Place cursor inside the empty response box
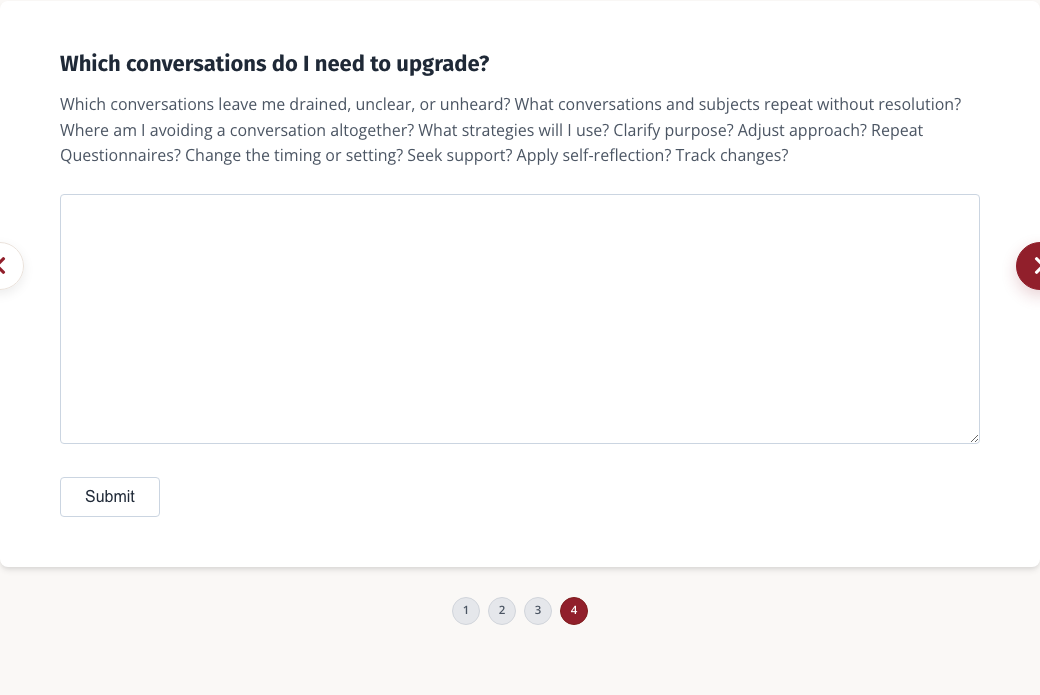This screenshot has width=1040, height=695. 520,319
